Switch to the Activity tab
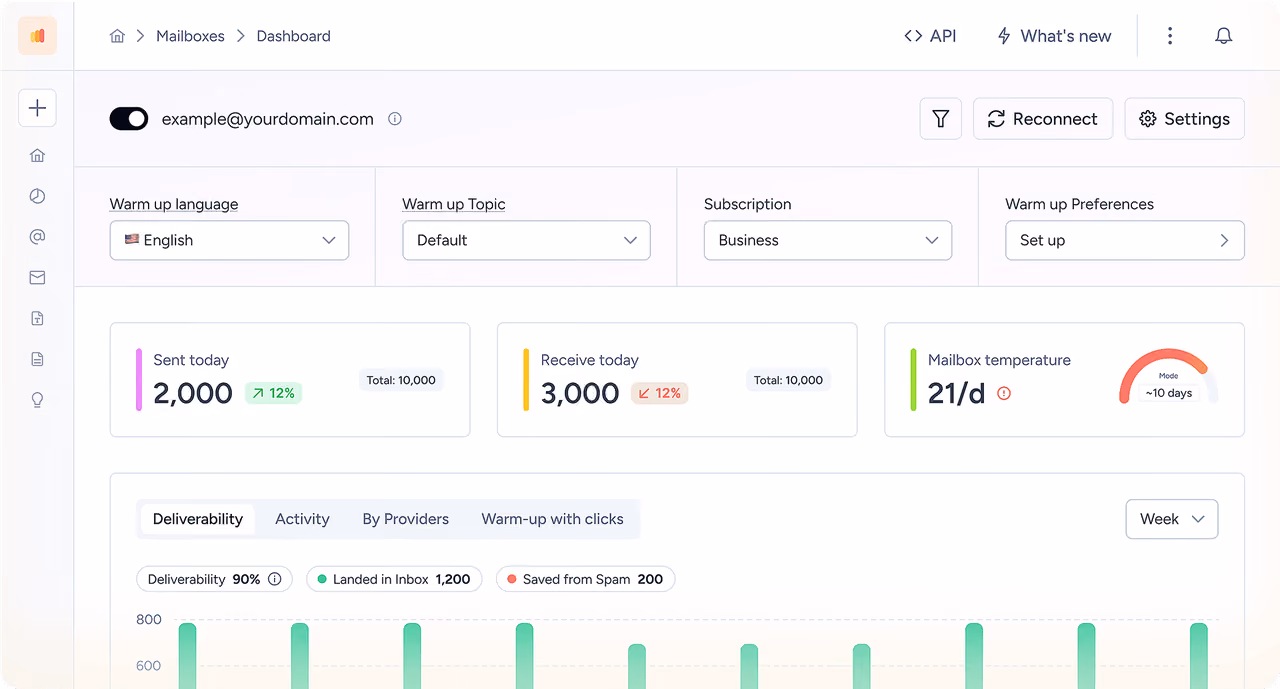 click(x=302, y=519)
